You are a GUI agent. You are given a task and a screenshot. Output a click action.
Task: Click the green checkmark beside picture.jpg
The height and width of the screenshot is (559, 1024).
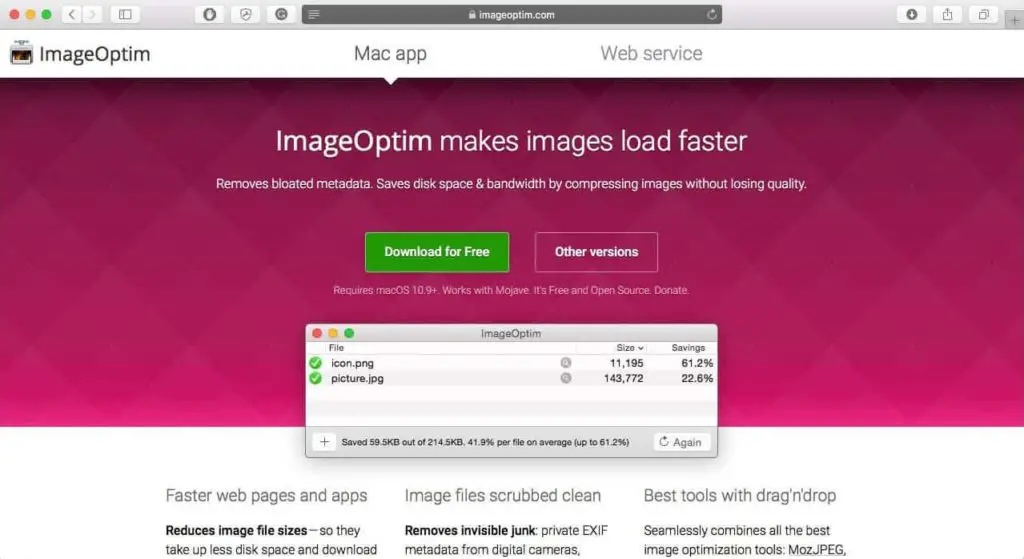click(x=315, y=378)
